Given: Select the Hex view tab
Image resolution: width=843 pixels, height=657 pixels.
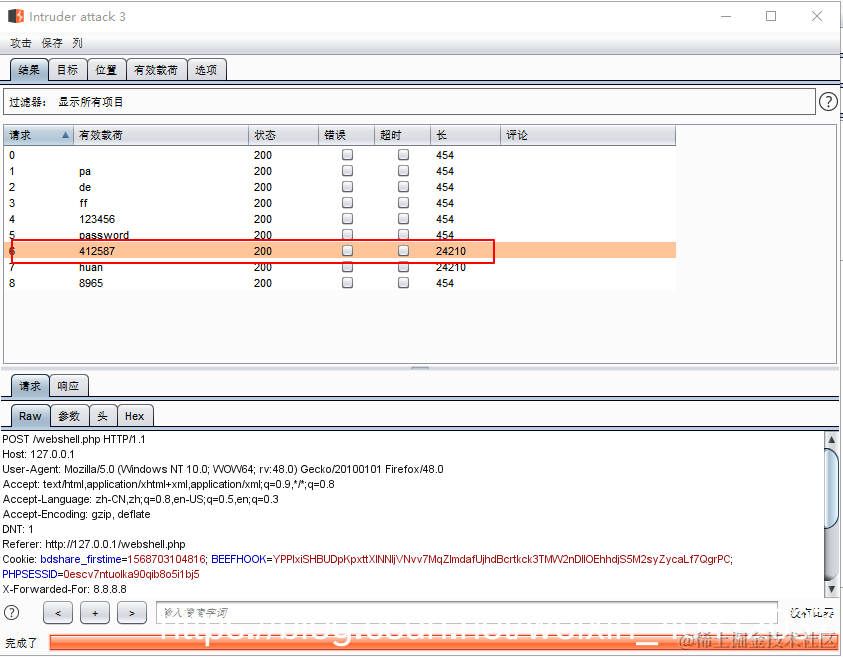Looking at the screenshot, I should (x=134, y=416).
